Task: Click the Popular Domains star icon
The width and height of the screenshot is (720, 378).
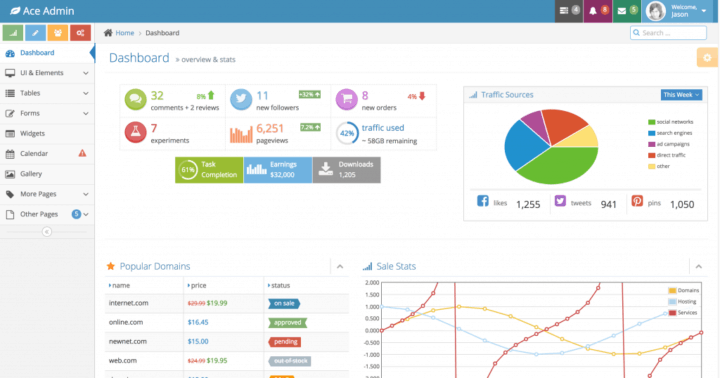Action: click(111, 266)
